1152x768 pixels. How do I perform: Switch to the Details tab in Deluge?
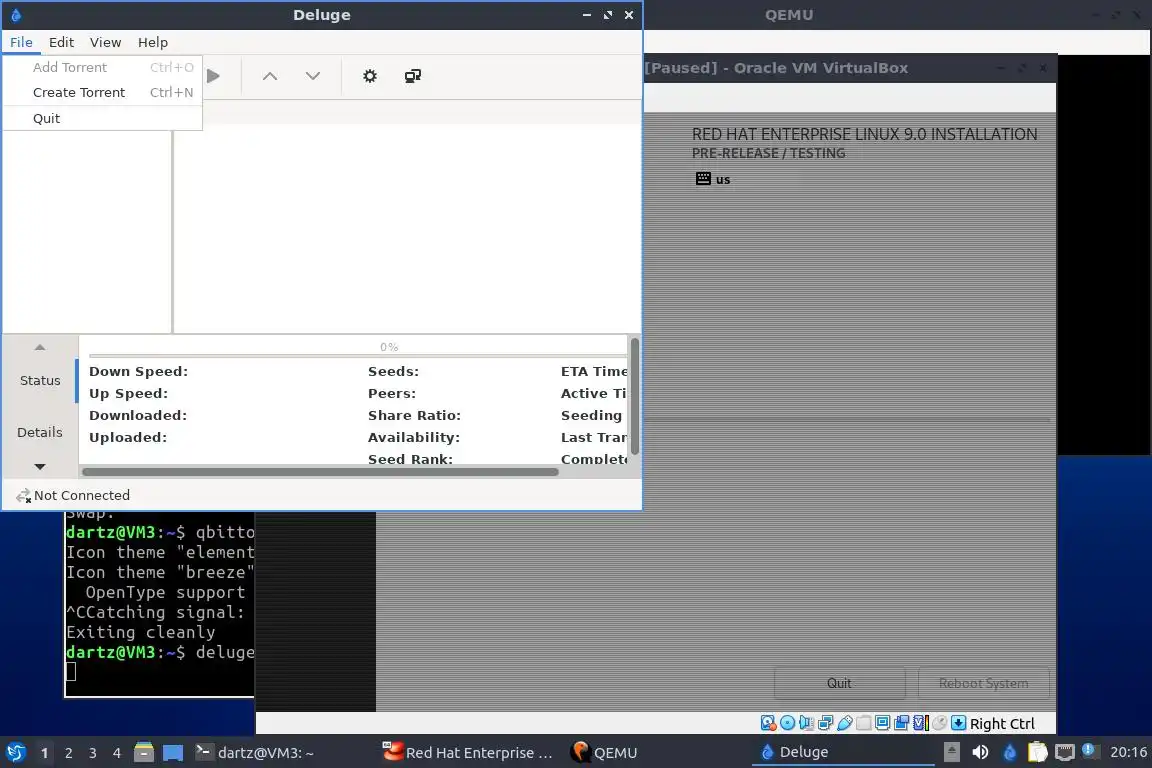(40, 432)
